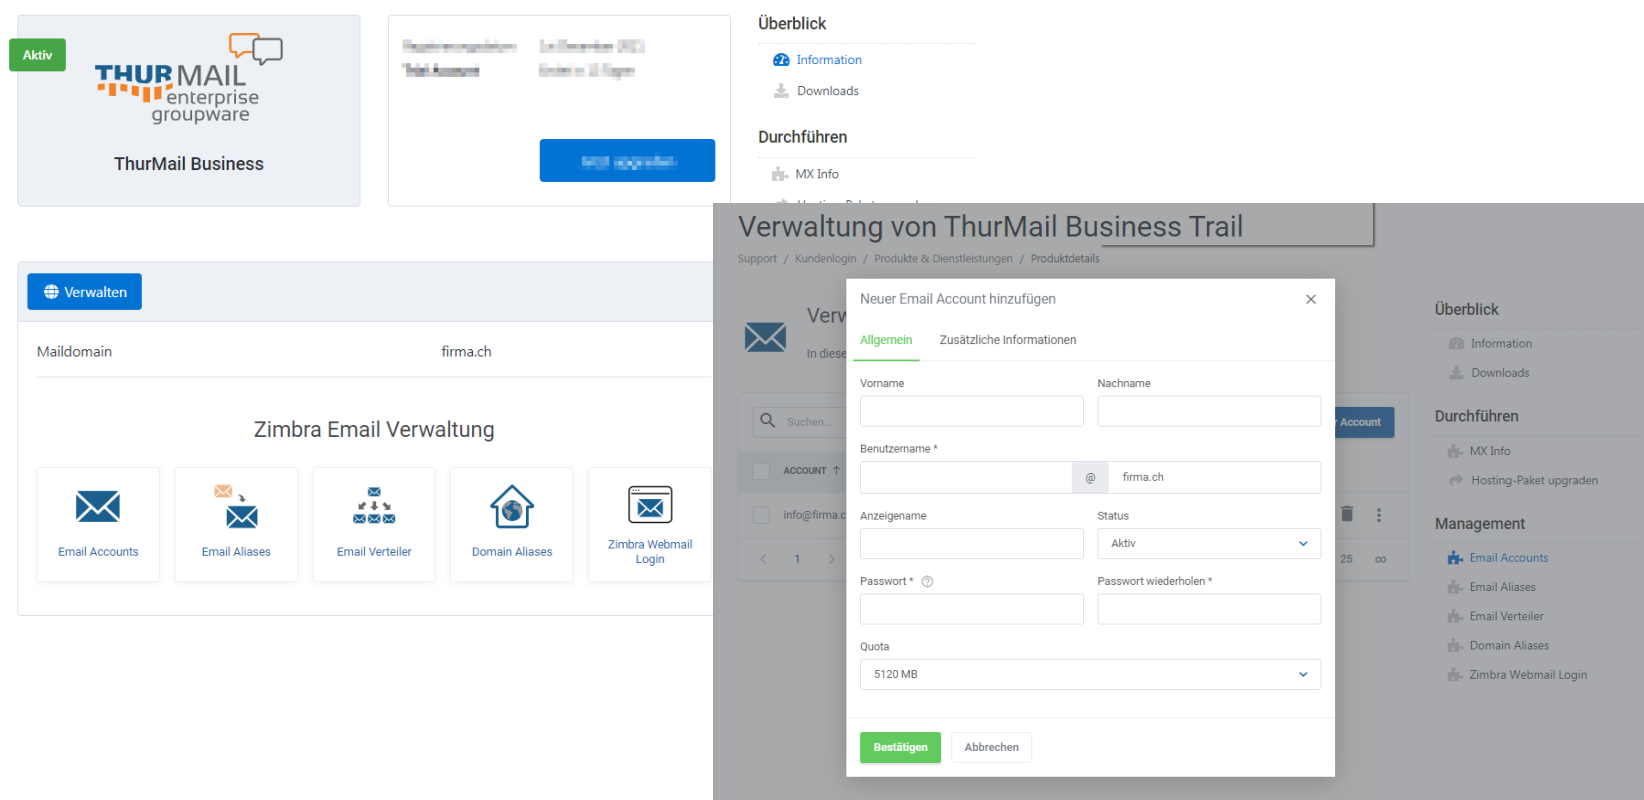The width and height of the screenshot is (1644, 800).
Task: Open the Quota dropdown showing 5120 MB
Action: click(1090, 674)
